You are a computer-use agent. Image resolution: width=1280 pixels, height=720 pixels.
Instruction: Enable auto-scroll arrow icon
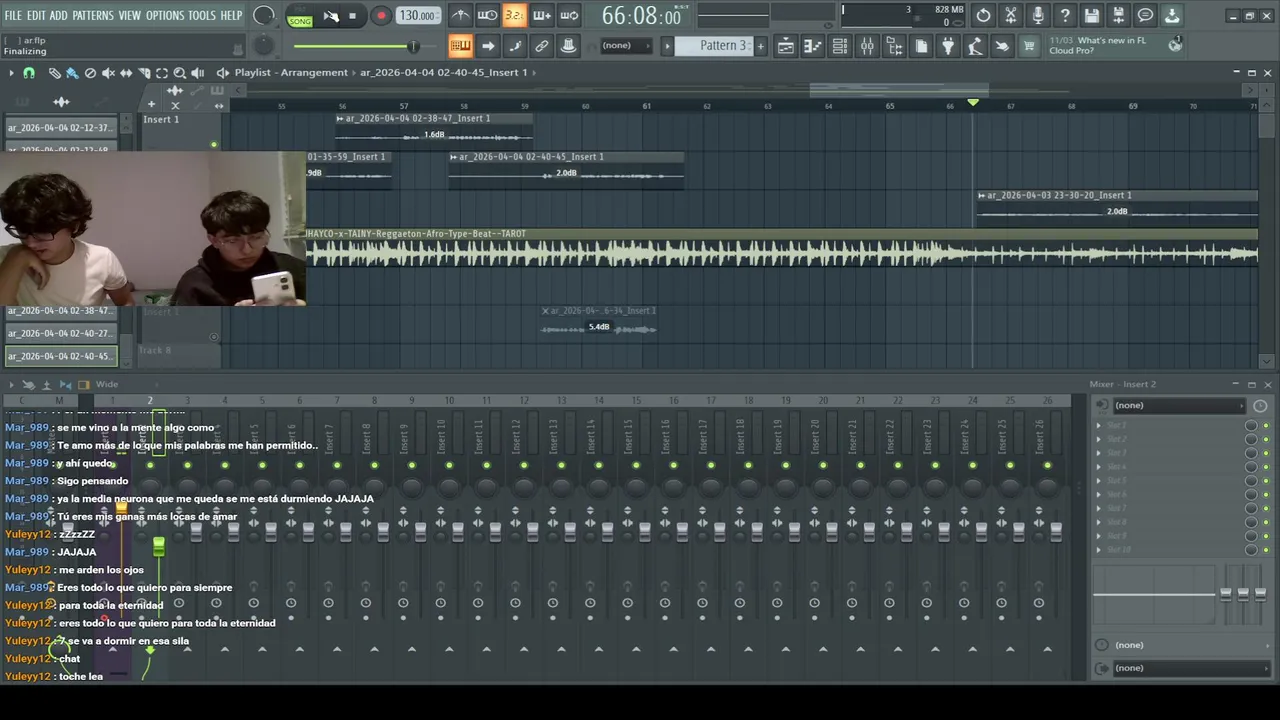487,46
